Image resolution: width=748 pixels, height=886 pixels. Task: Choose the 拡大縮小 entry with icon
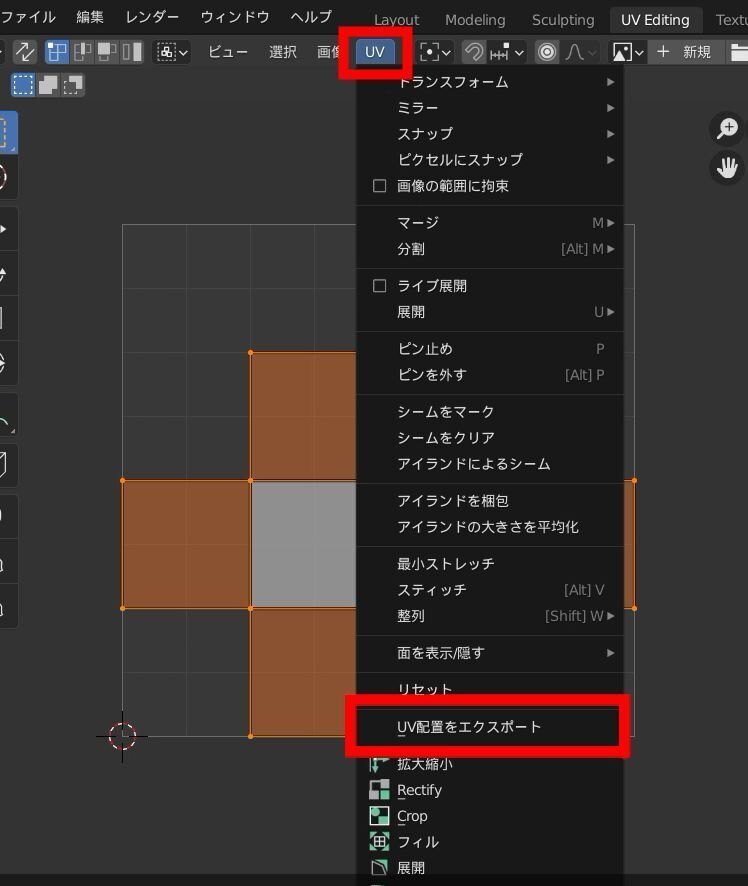pyautogui.click(x=490, y=764)
